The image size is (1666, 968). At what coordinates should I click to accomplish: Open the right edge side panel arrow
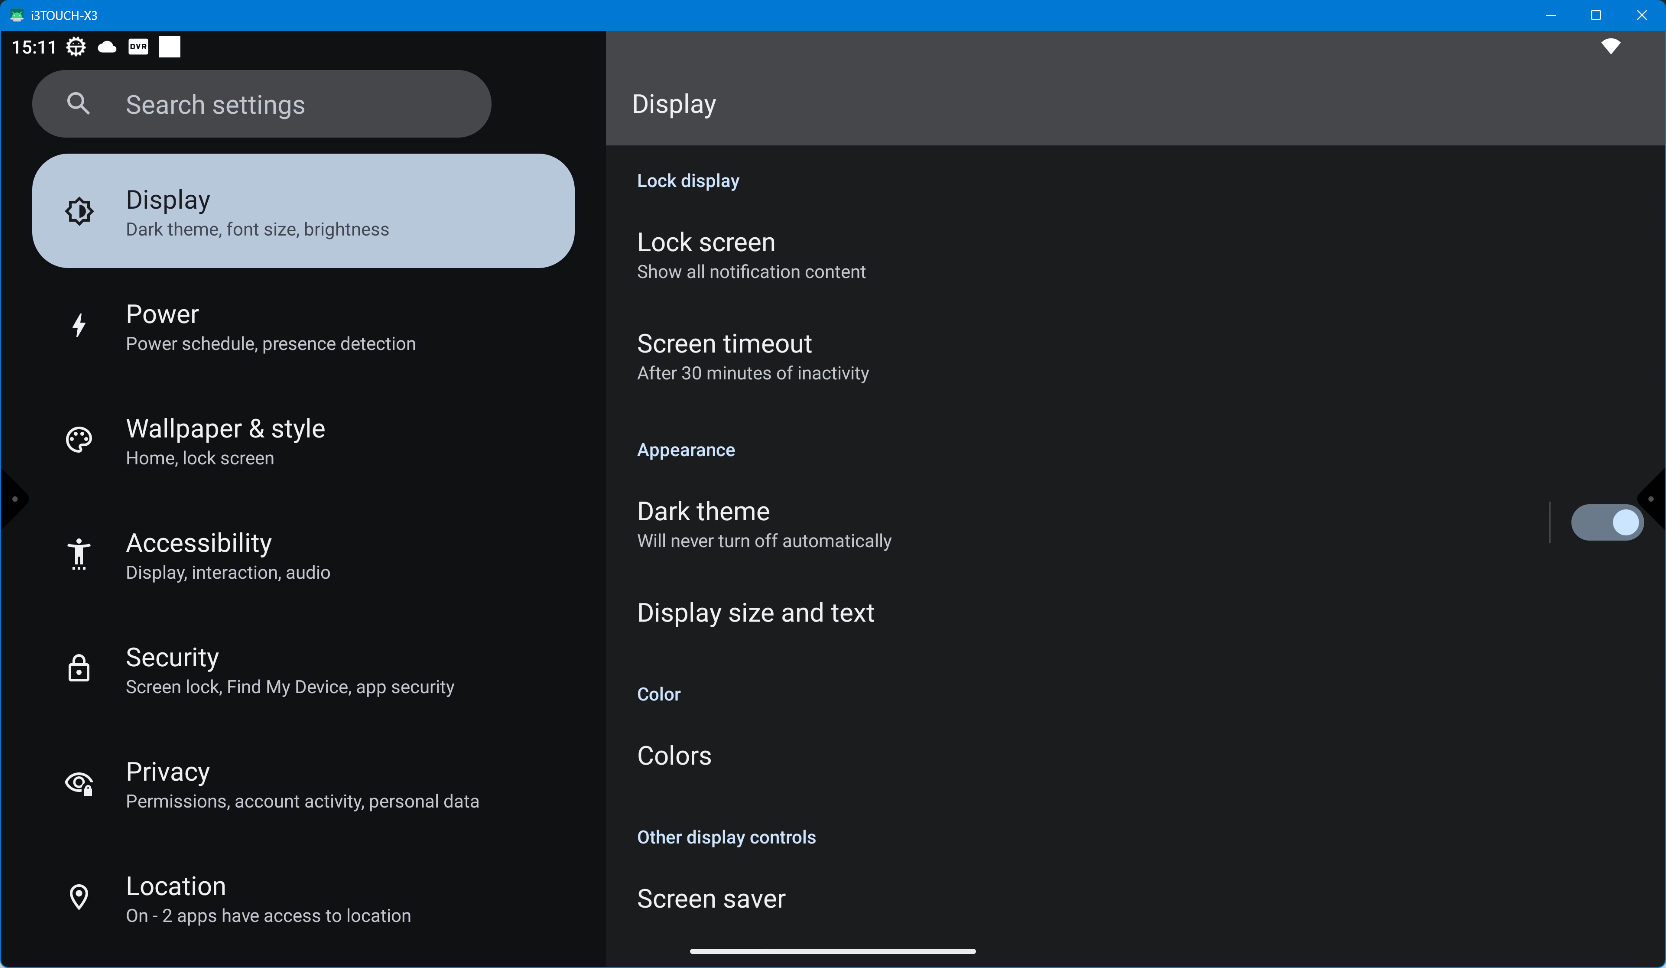click(x=1652, y=499)
